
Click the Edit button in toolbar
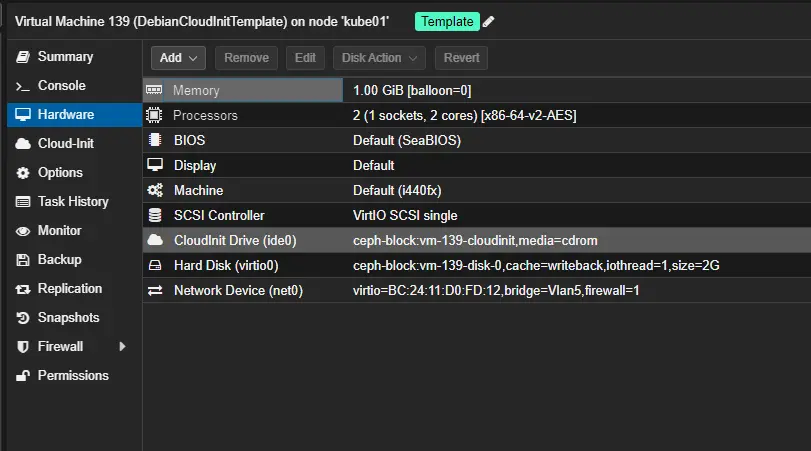coord(305,58)
